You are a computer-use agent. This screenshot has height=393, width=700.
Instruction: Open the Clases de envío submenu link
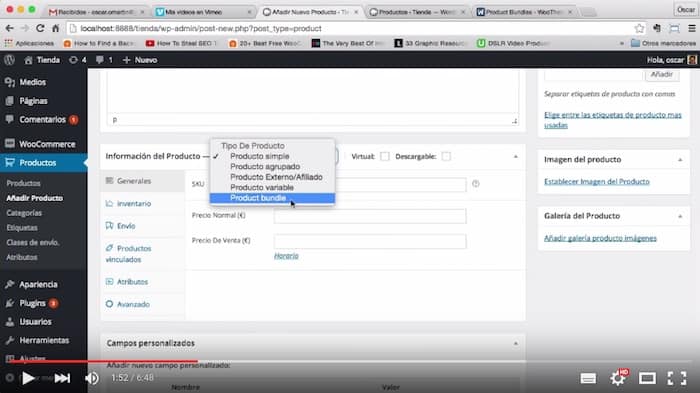pyautogui.click(x=33, y=242)
